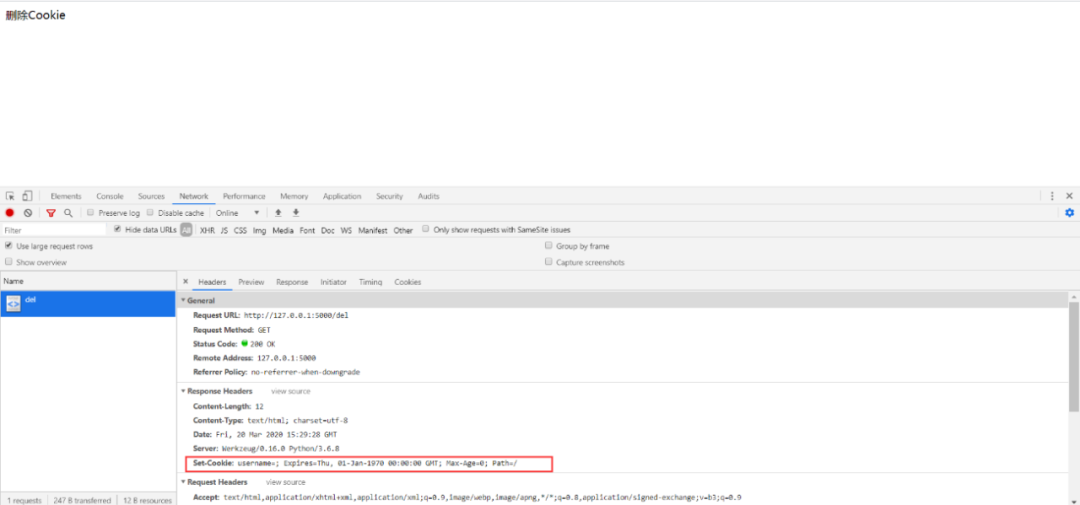Click the Status Code 200 OK line

point(234,343)
